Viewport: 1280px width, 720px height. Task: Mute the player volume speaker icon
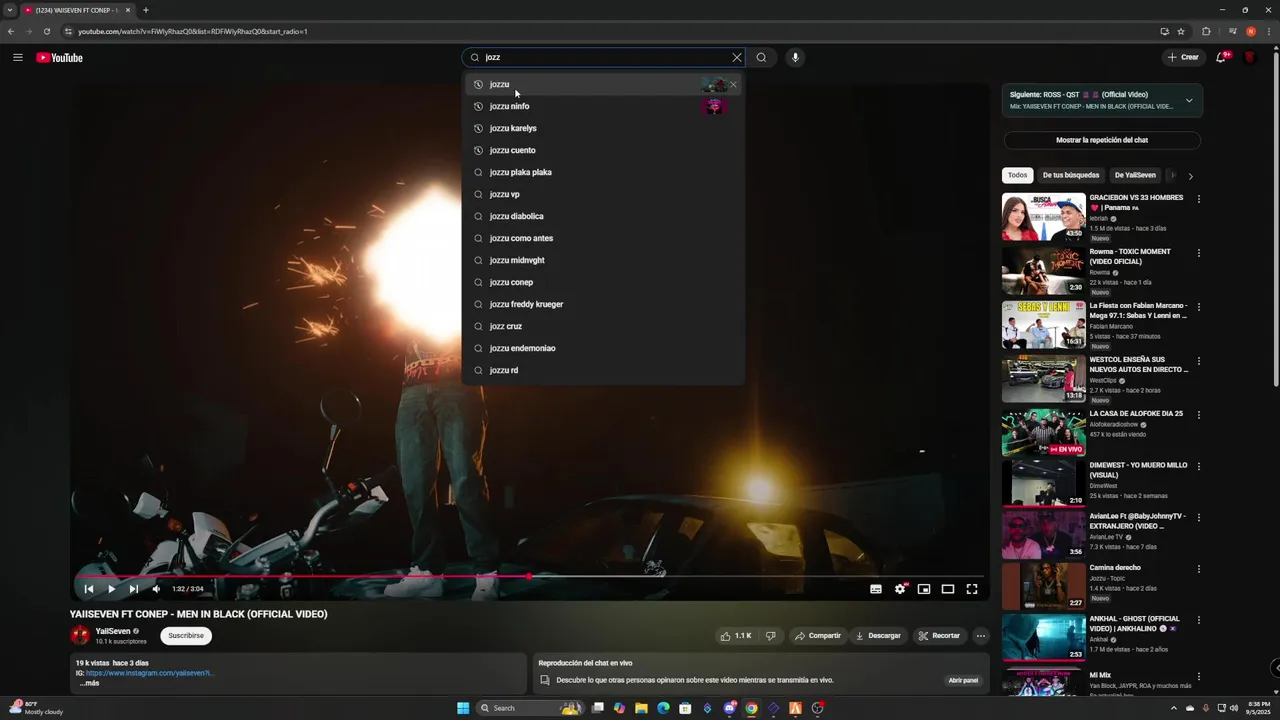click(x=156, y=589)
